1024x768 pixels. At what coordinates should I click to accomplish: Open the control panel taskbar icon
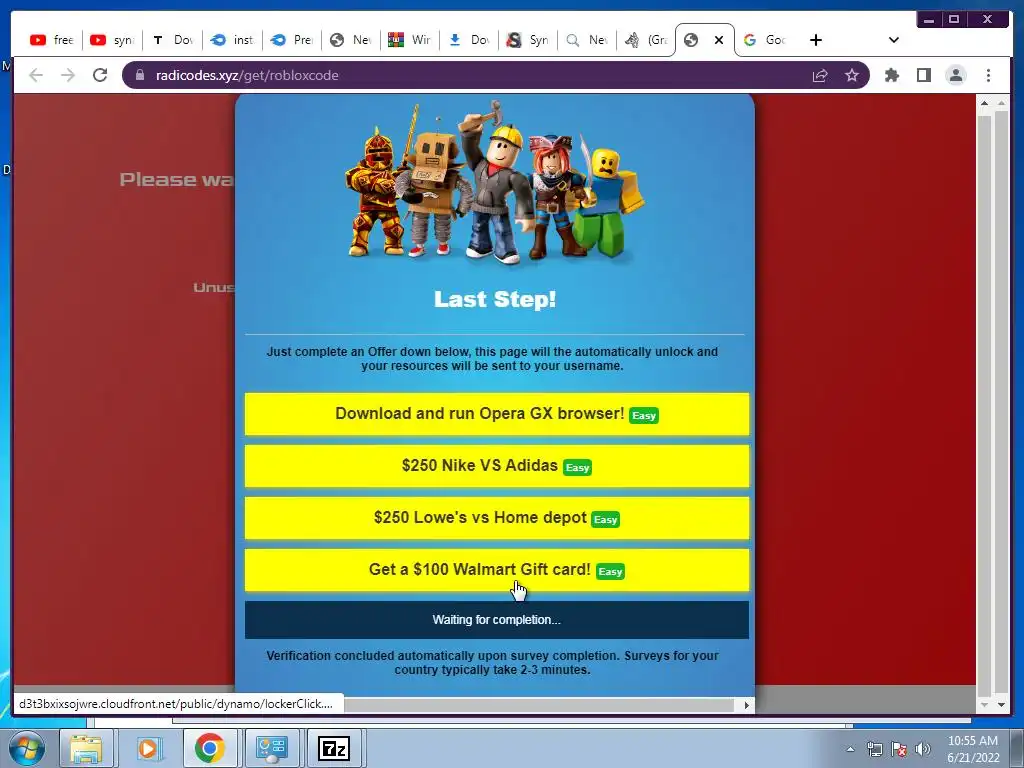tap(272, 748)
